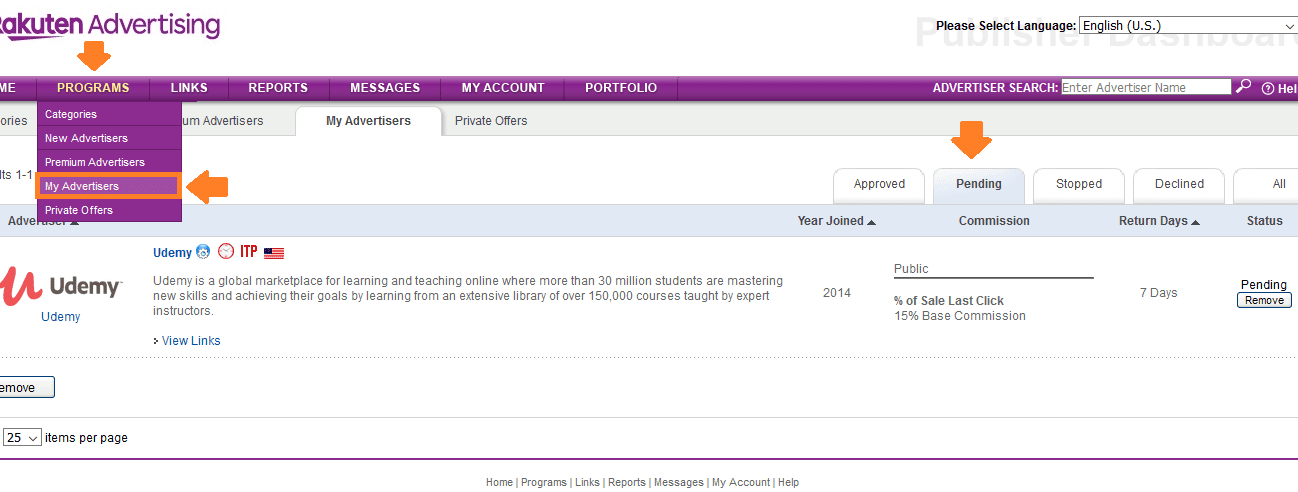Open the PROGRAMS menu
Viewport: 1298px width, 492px height.
[x=93, y=88]
